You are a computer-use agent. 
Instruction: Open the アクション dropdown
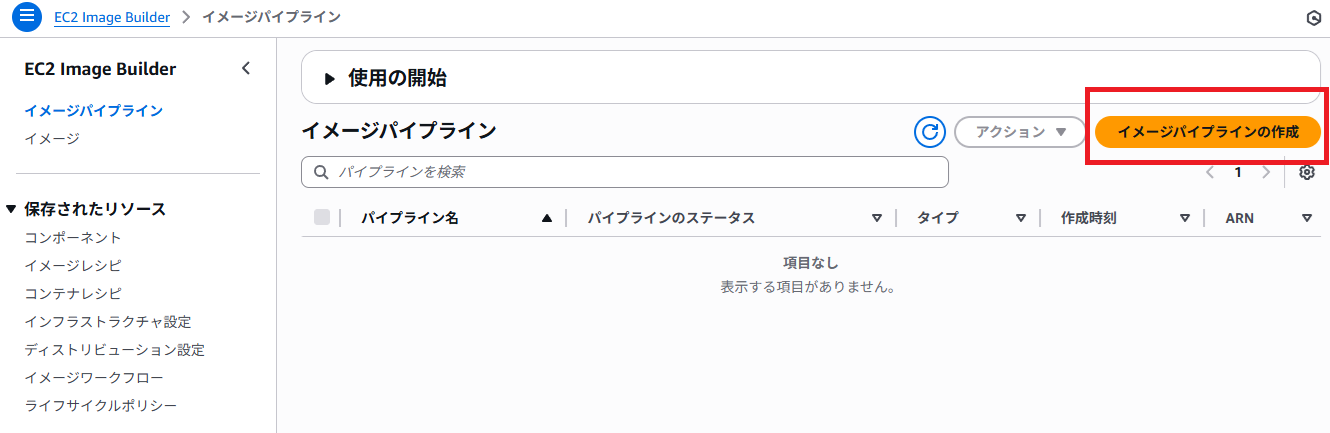click(x=1020, y=132)
